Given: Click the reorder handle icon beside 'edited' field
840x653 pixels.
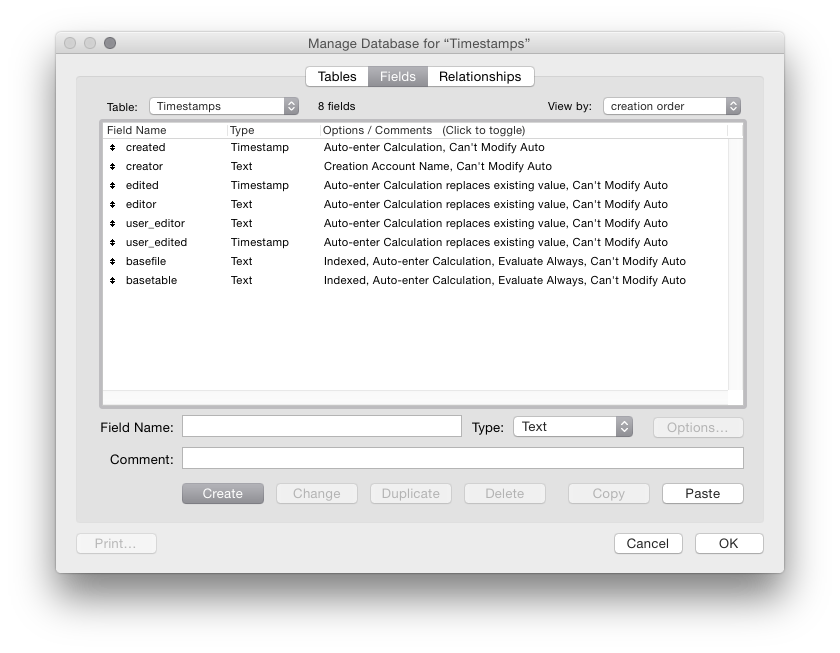Looking at the screenshot, I should coord(113,186).
